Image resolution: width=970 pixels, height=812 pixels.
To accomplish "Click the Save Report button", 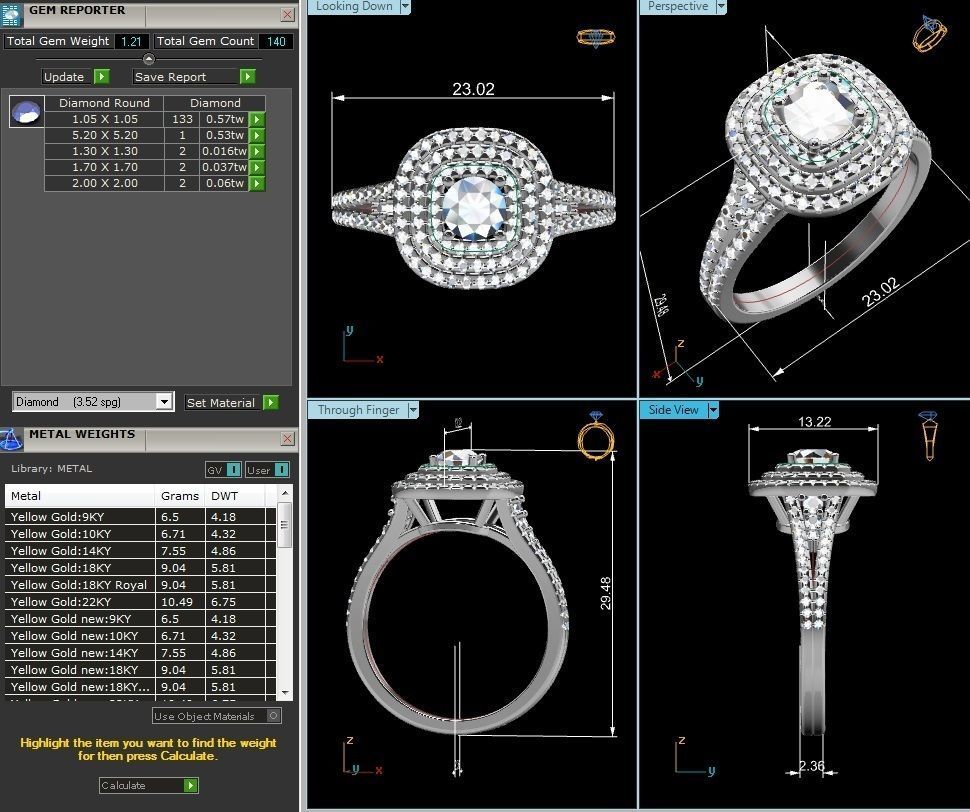I will click(x=186, y=77).
